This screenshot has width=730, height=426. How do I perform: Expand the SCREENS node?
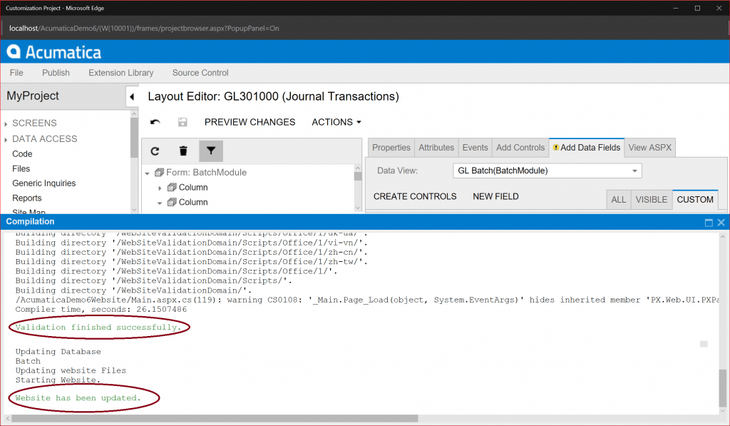[6, 124]
